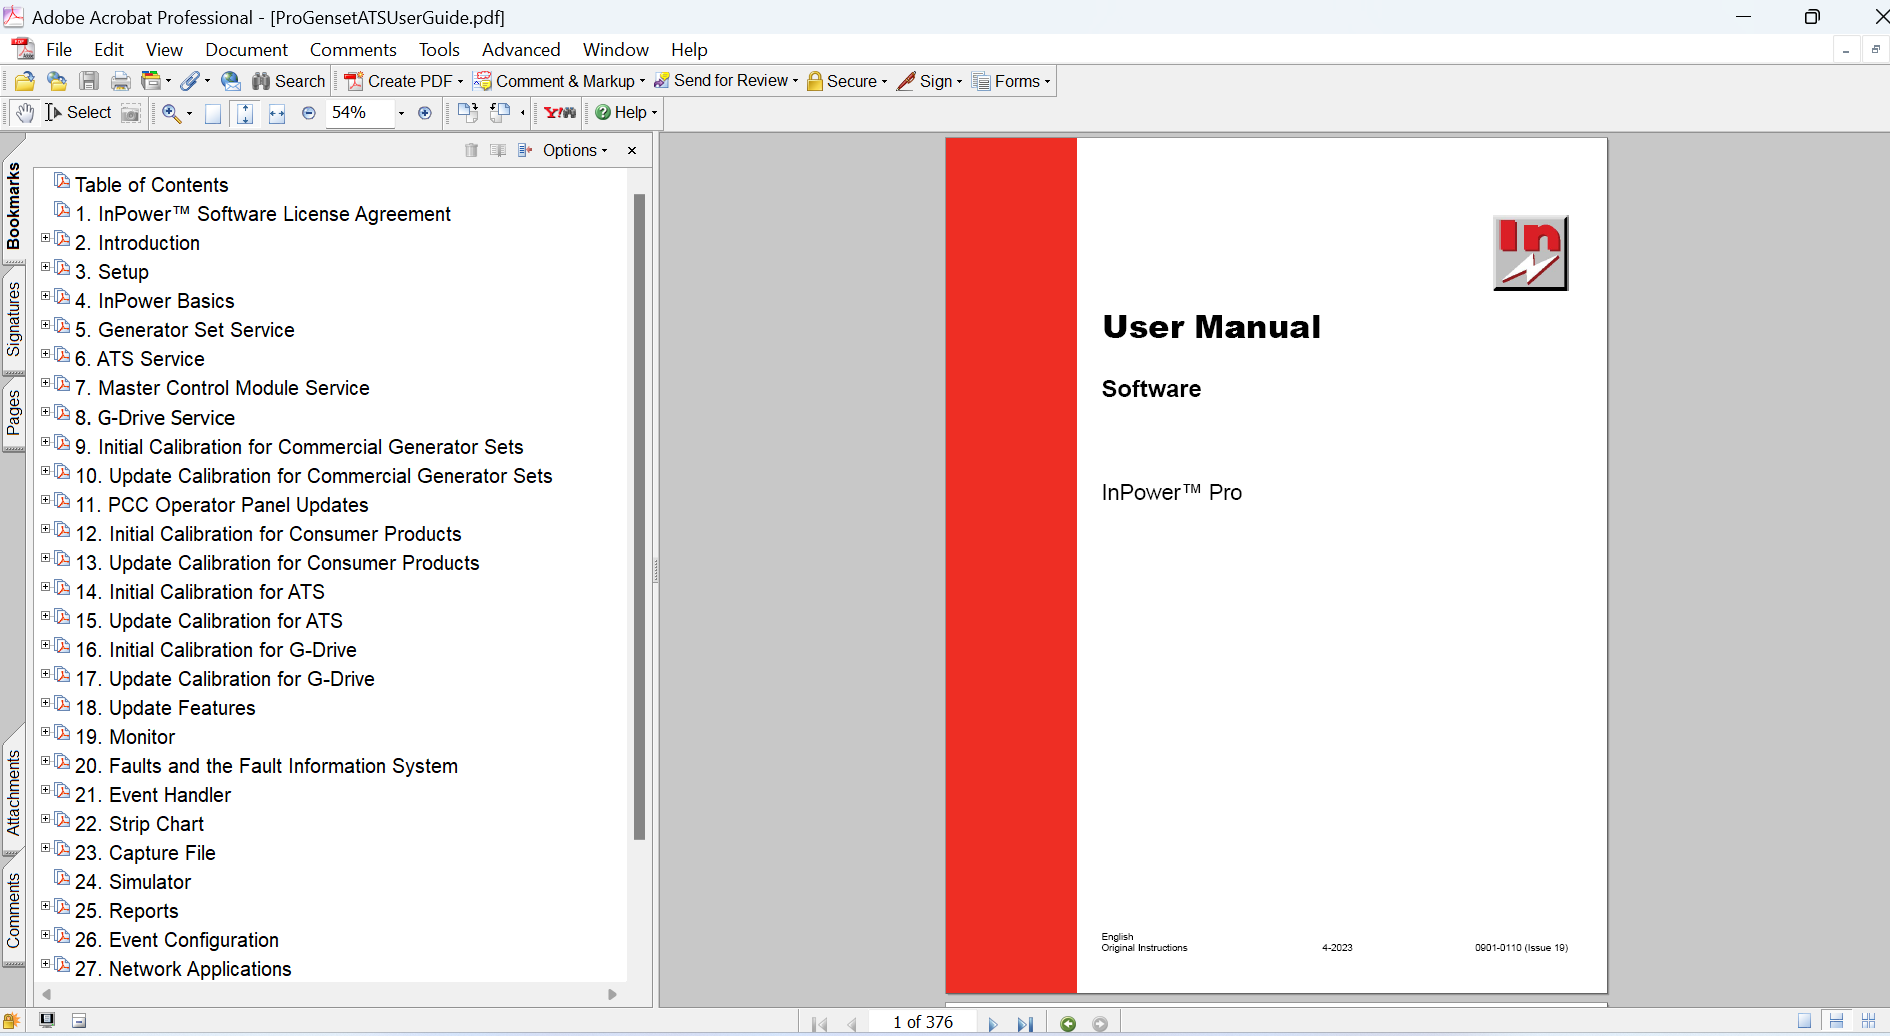Screen dimensions: 1890x1036
Task: Click bookmarks horizontal scroll right arrow
Action: [612, 995]
